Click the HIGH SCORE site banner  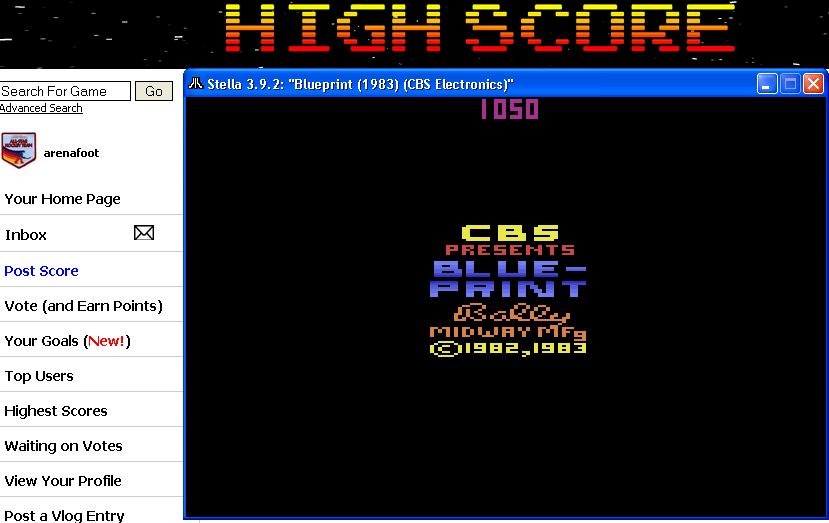click(x=480, y=27)
